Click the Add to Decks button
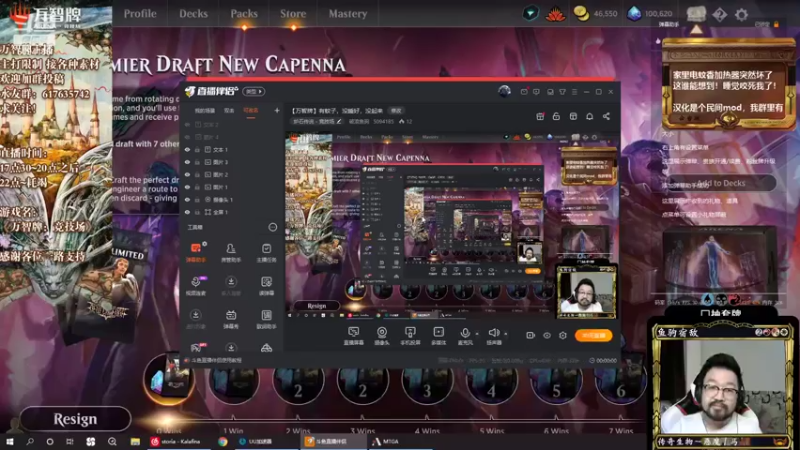Viewport: 800px width, 450px height. (x=721, y=183)
